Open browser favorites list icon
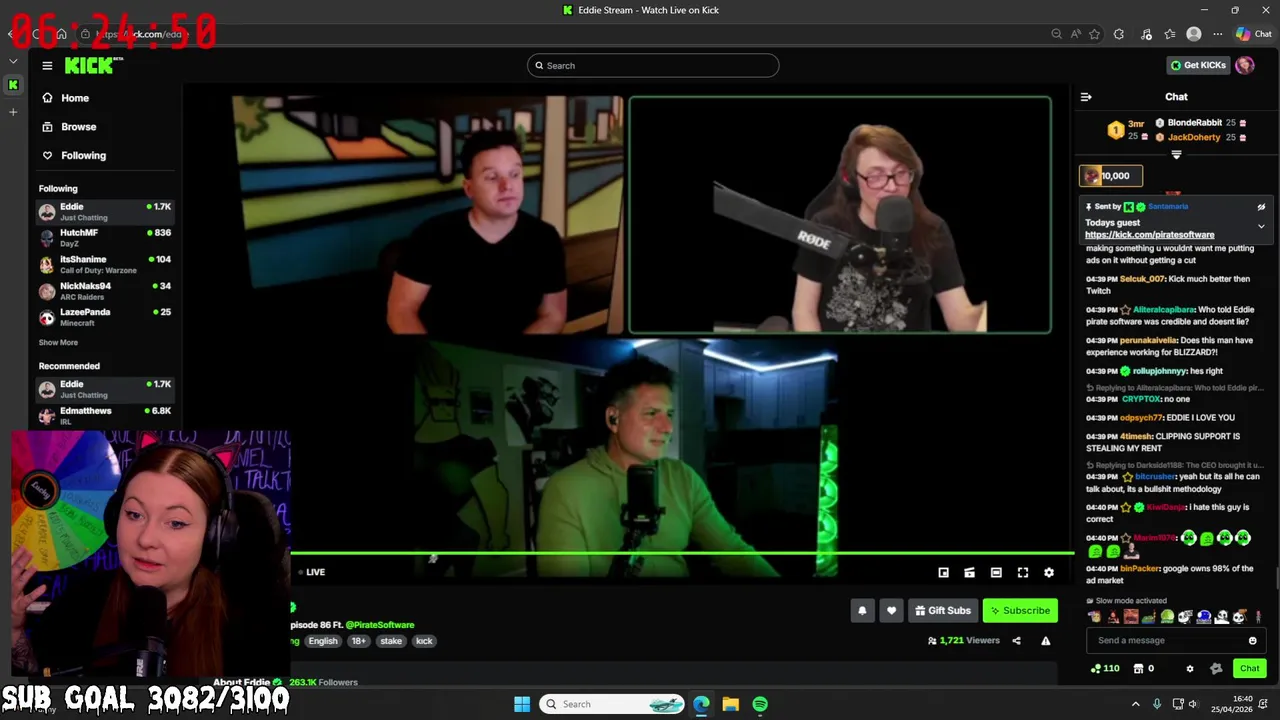The image size is (1280, 720). click(1170, 34)
